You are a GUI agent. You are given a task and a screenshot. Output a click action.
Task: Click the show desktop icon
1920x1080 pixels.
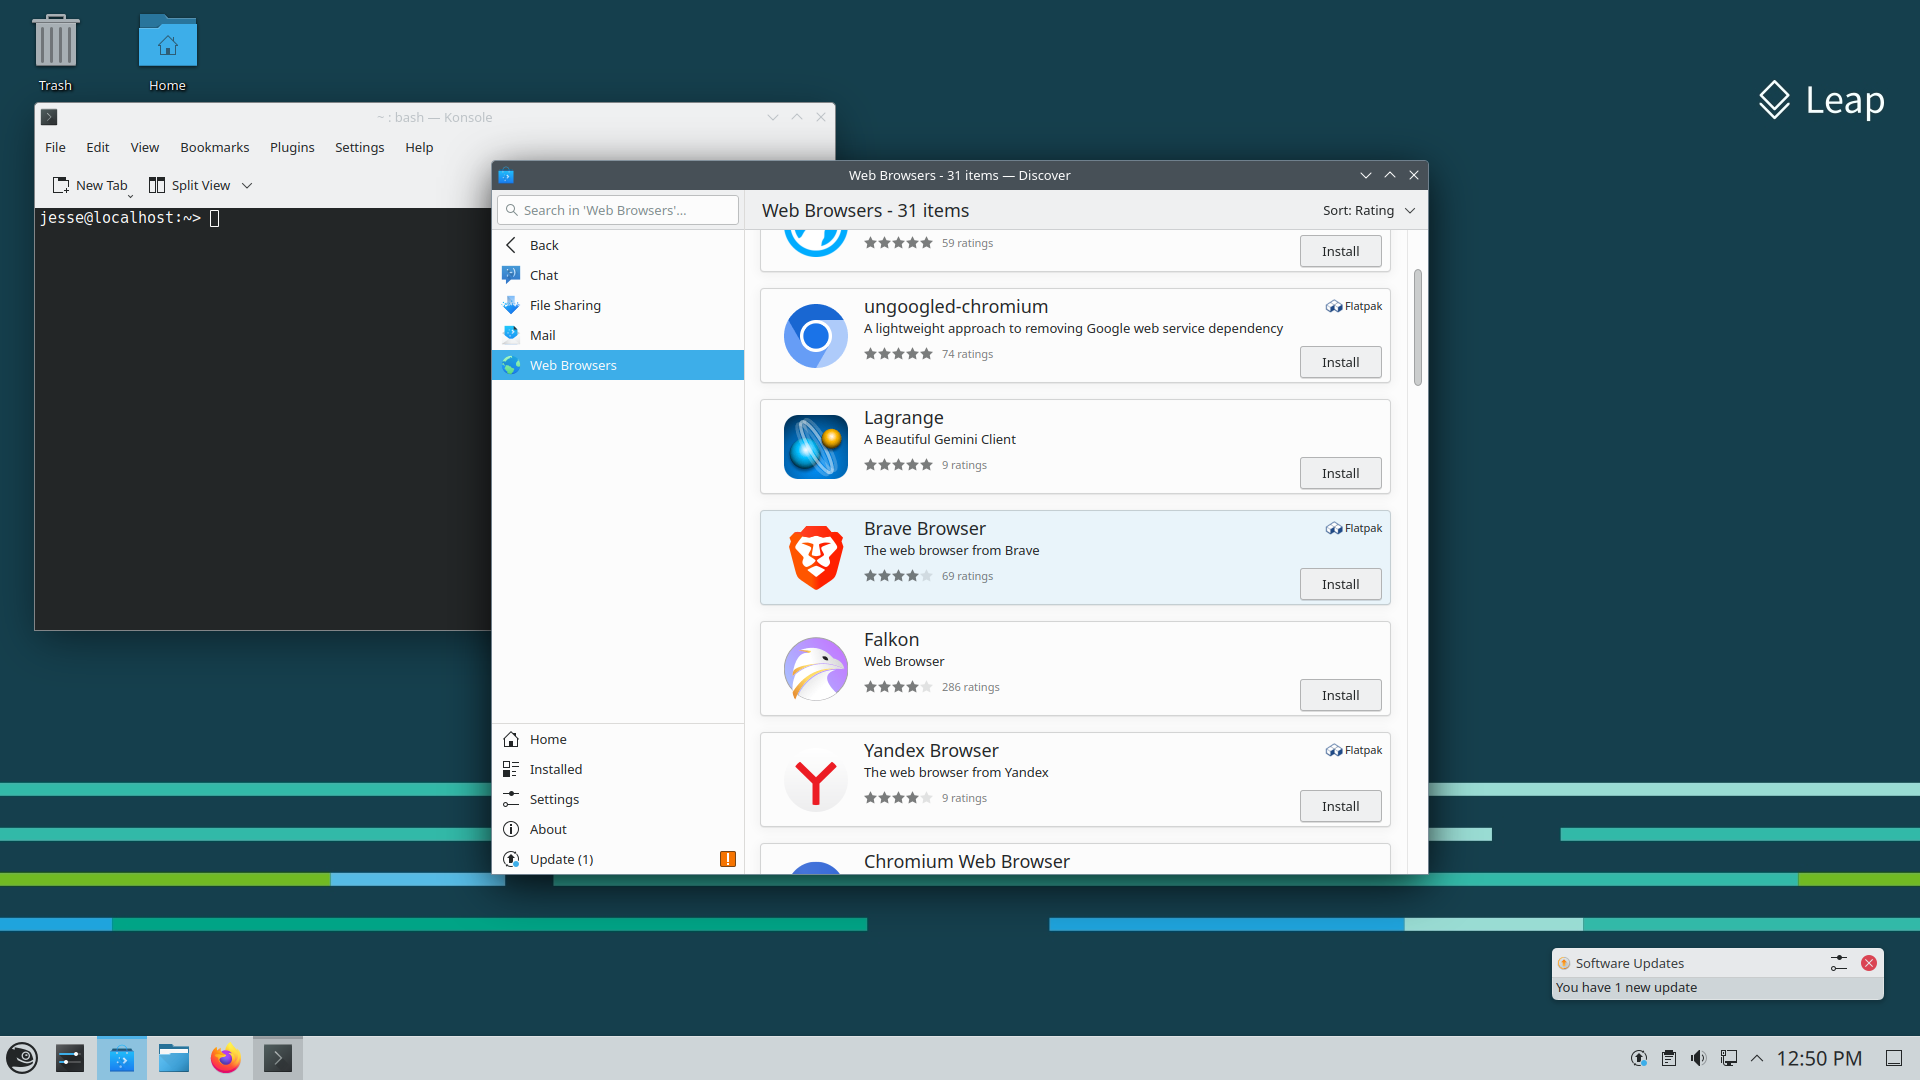tap(1894, 1058)
